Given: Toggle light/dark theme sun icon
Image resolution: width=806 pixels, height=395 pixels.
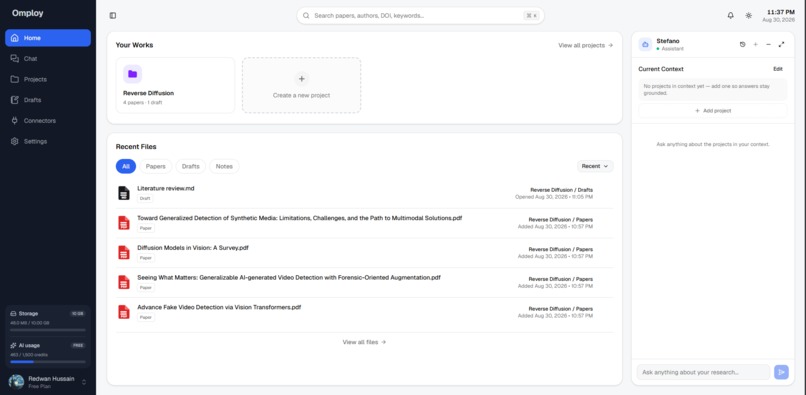Looking at the screenshot, I should pos(748,15).
